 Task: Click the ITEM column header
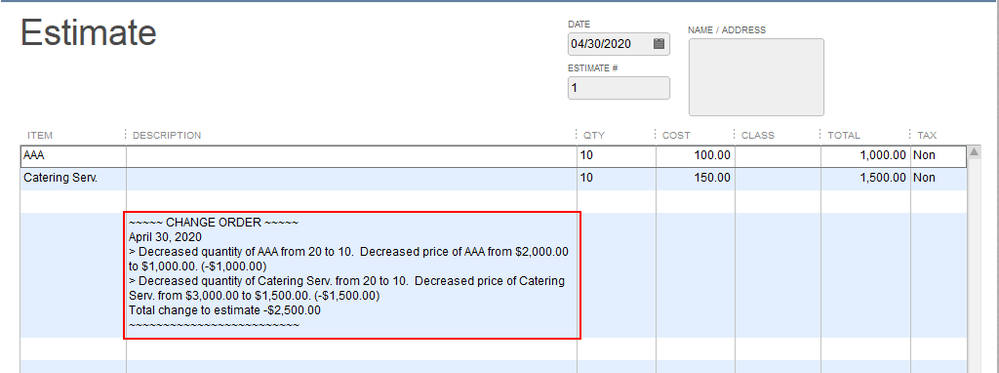pos(40,135)
